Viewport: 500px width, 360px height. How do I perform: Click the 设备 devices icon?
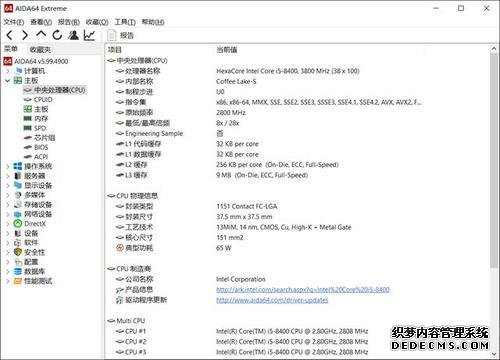point(18,233)
